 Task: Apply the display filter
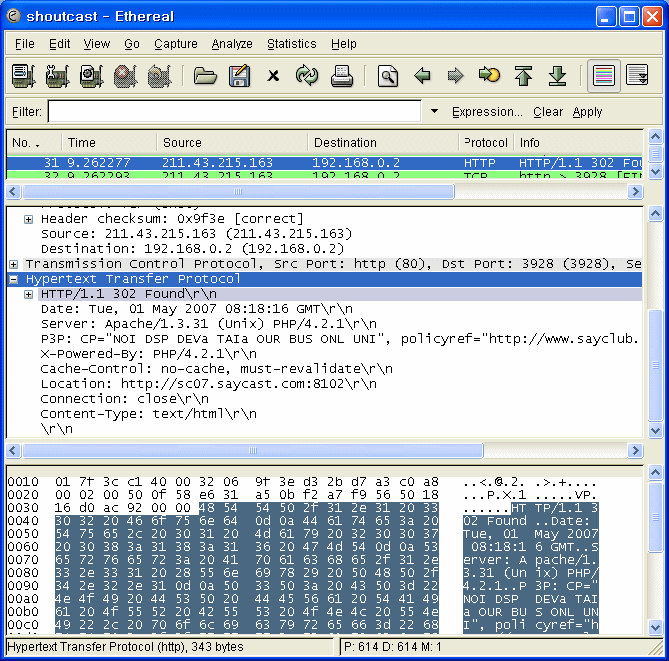pos(587,112)
